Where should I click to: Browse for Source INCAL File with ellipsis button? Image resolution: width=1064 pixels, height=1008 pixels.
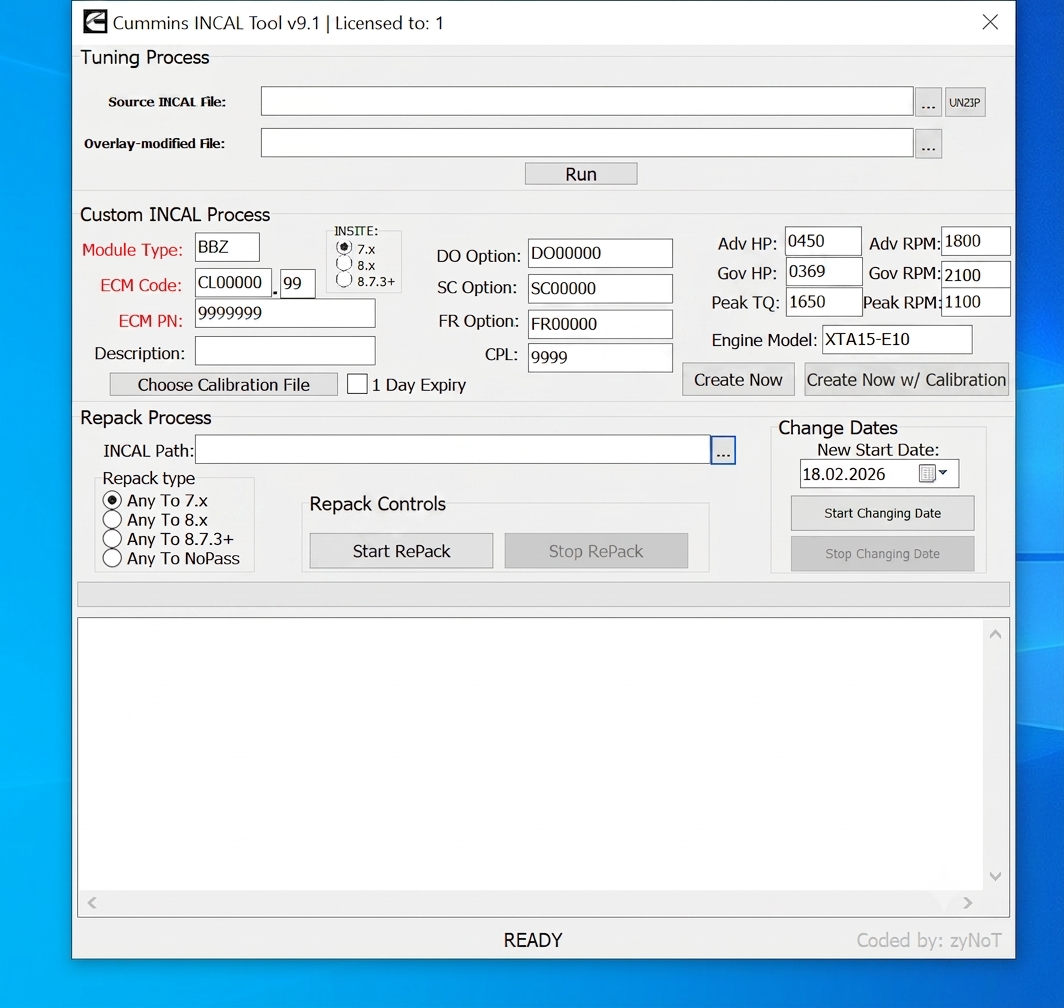click(x=928, y=102)
